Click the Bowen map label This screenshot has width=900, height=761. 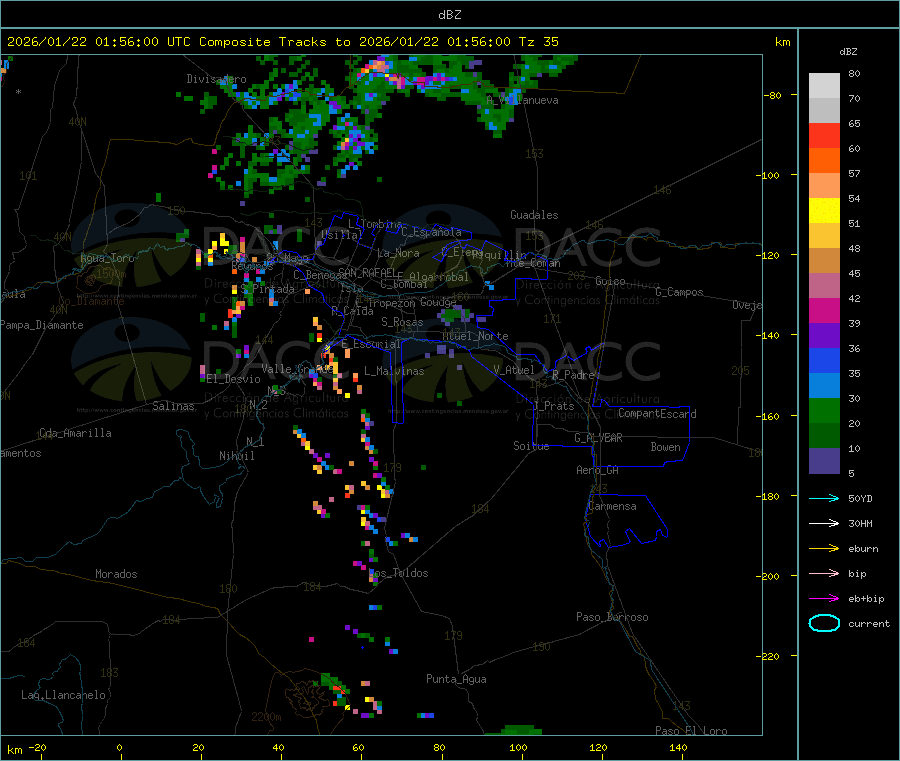[x=666, y=448]
